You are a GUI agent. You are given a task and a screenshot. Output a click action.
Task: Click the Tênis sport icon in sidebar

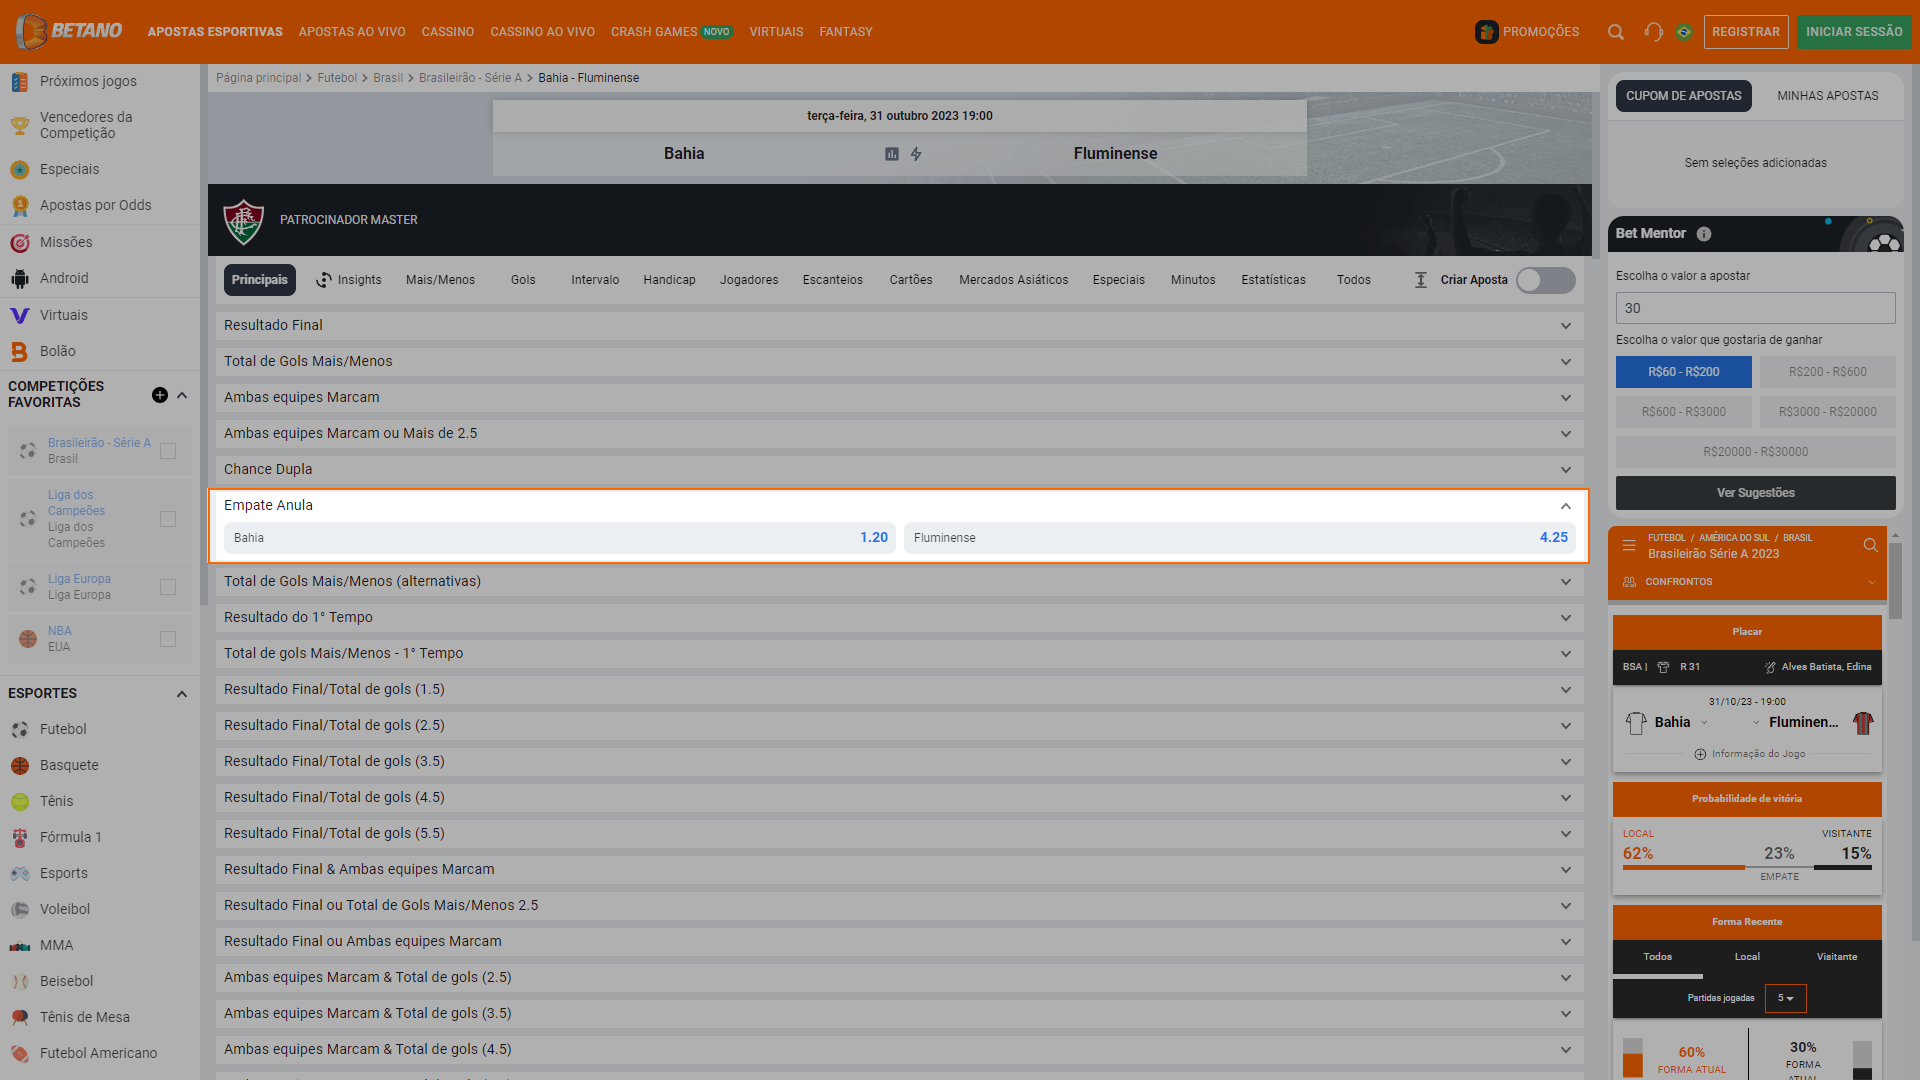(20, 800)
